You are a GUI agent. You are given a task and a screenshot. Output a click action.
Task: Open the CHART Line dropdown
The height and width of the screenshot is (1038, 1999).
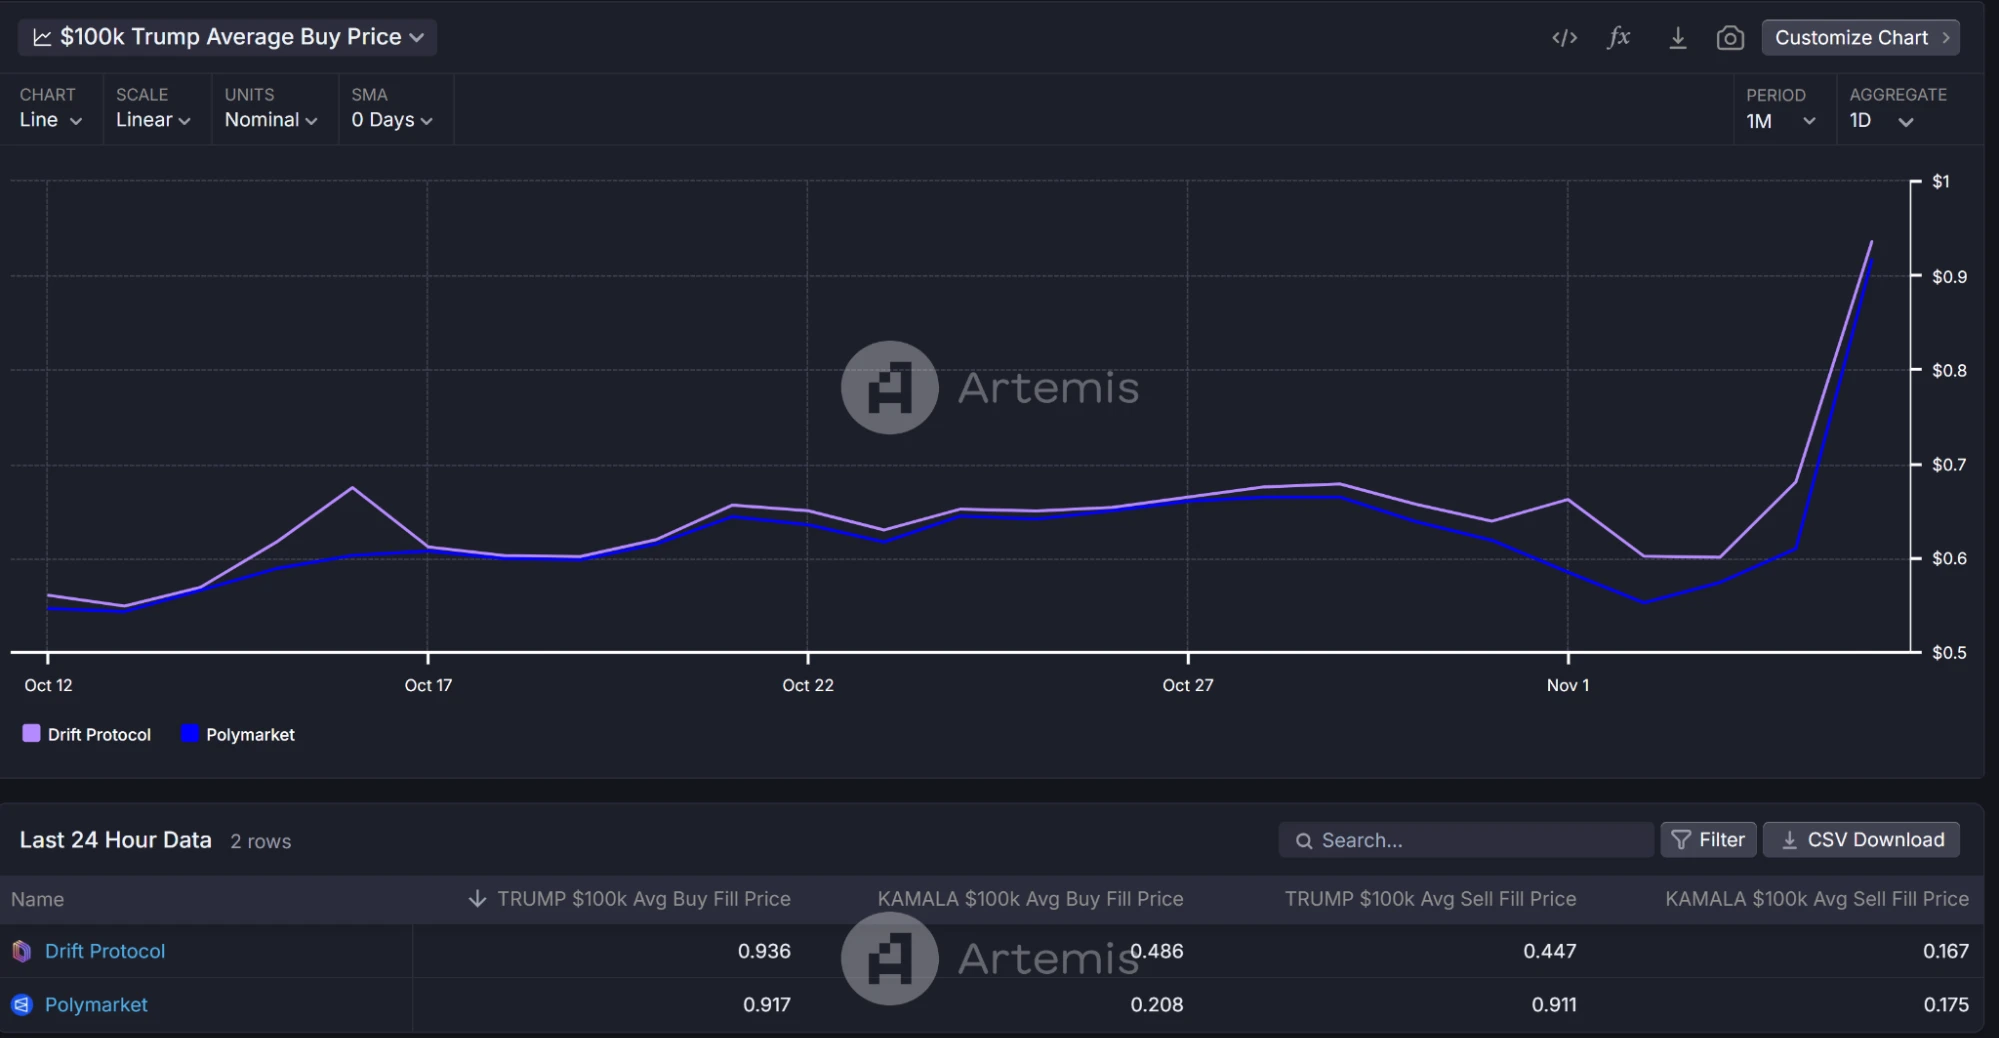[x=51, y=120]
